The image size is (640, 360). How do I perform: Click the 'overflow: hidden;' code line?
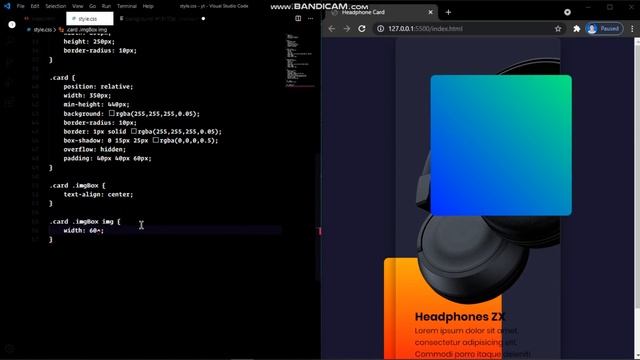(x=95, y=149)
